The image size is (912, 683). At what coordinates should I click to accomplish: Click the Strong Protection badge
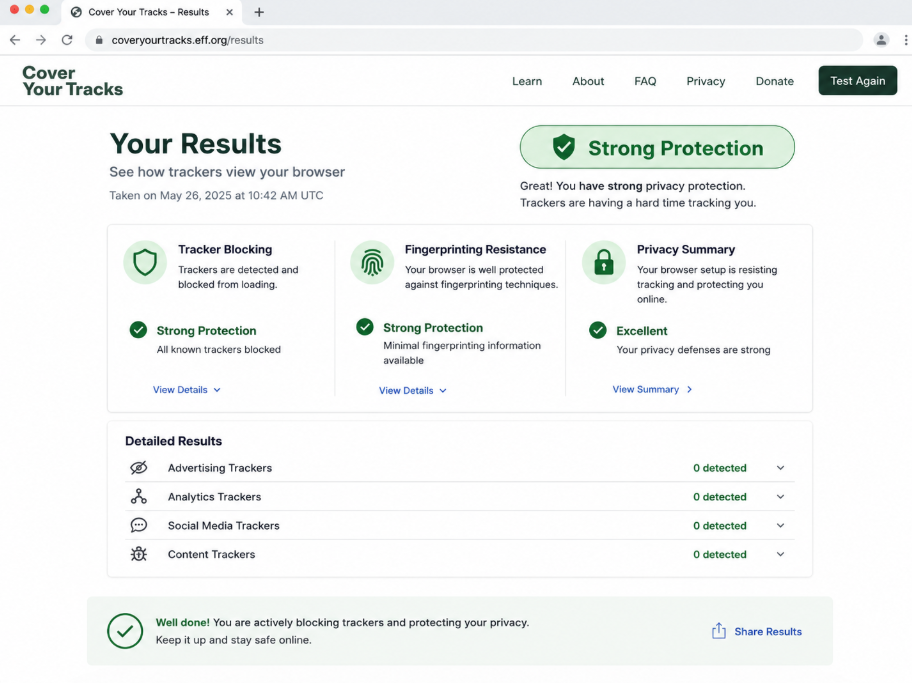point(657,147)
